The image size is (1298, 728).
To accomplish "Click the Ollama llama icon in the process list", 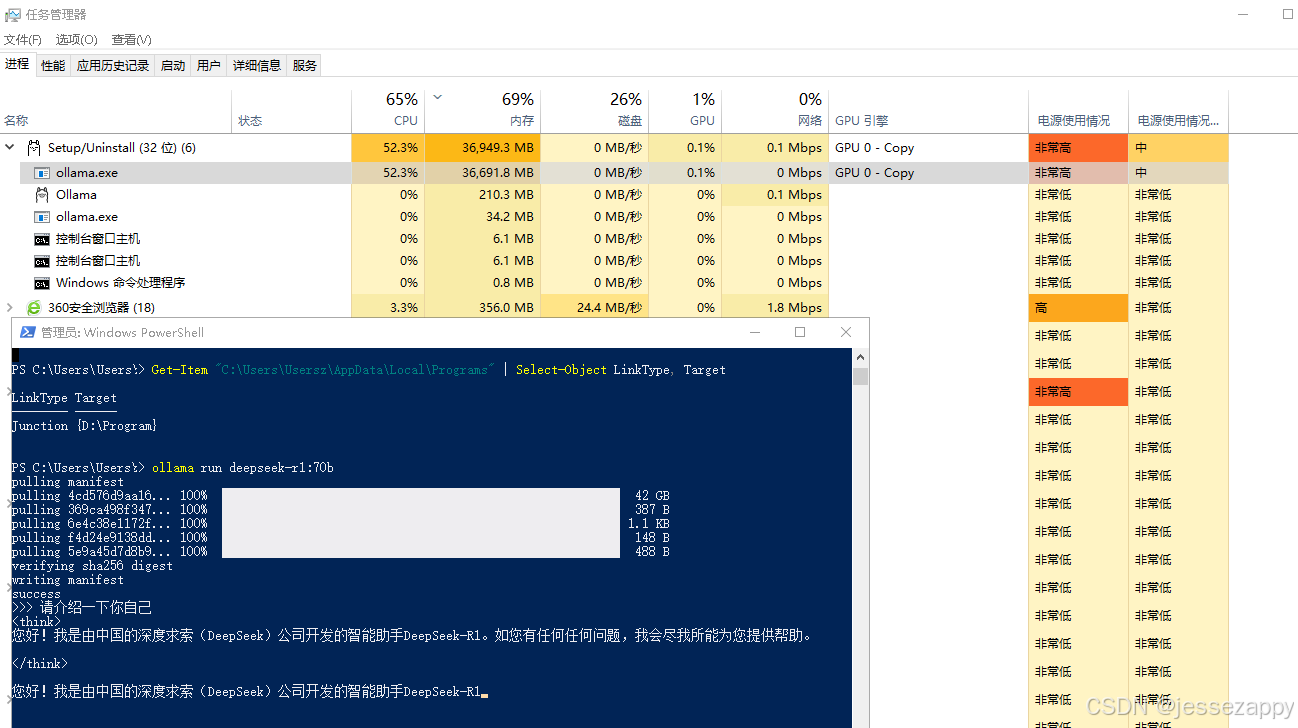I will (x=42, y=195).
